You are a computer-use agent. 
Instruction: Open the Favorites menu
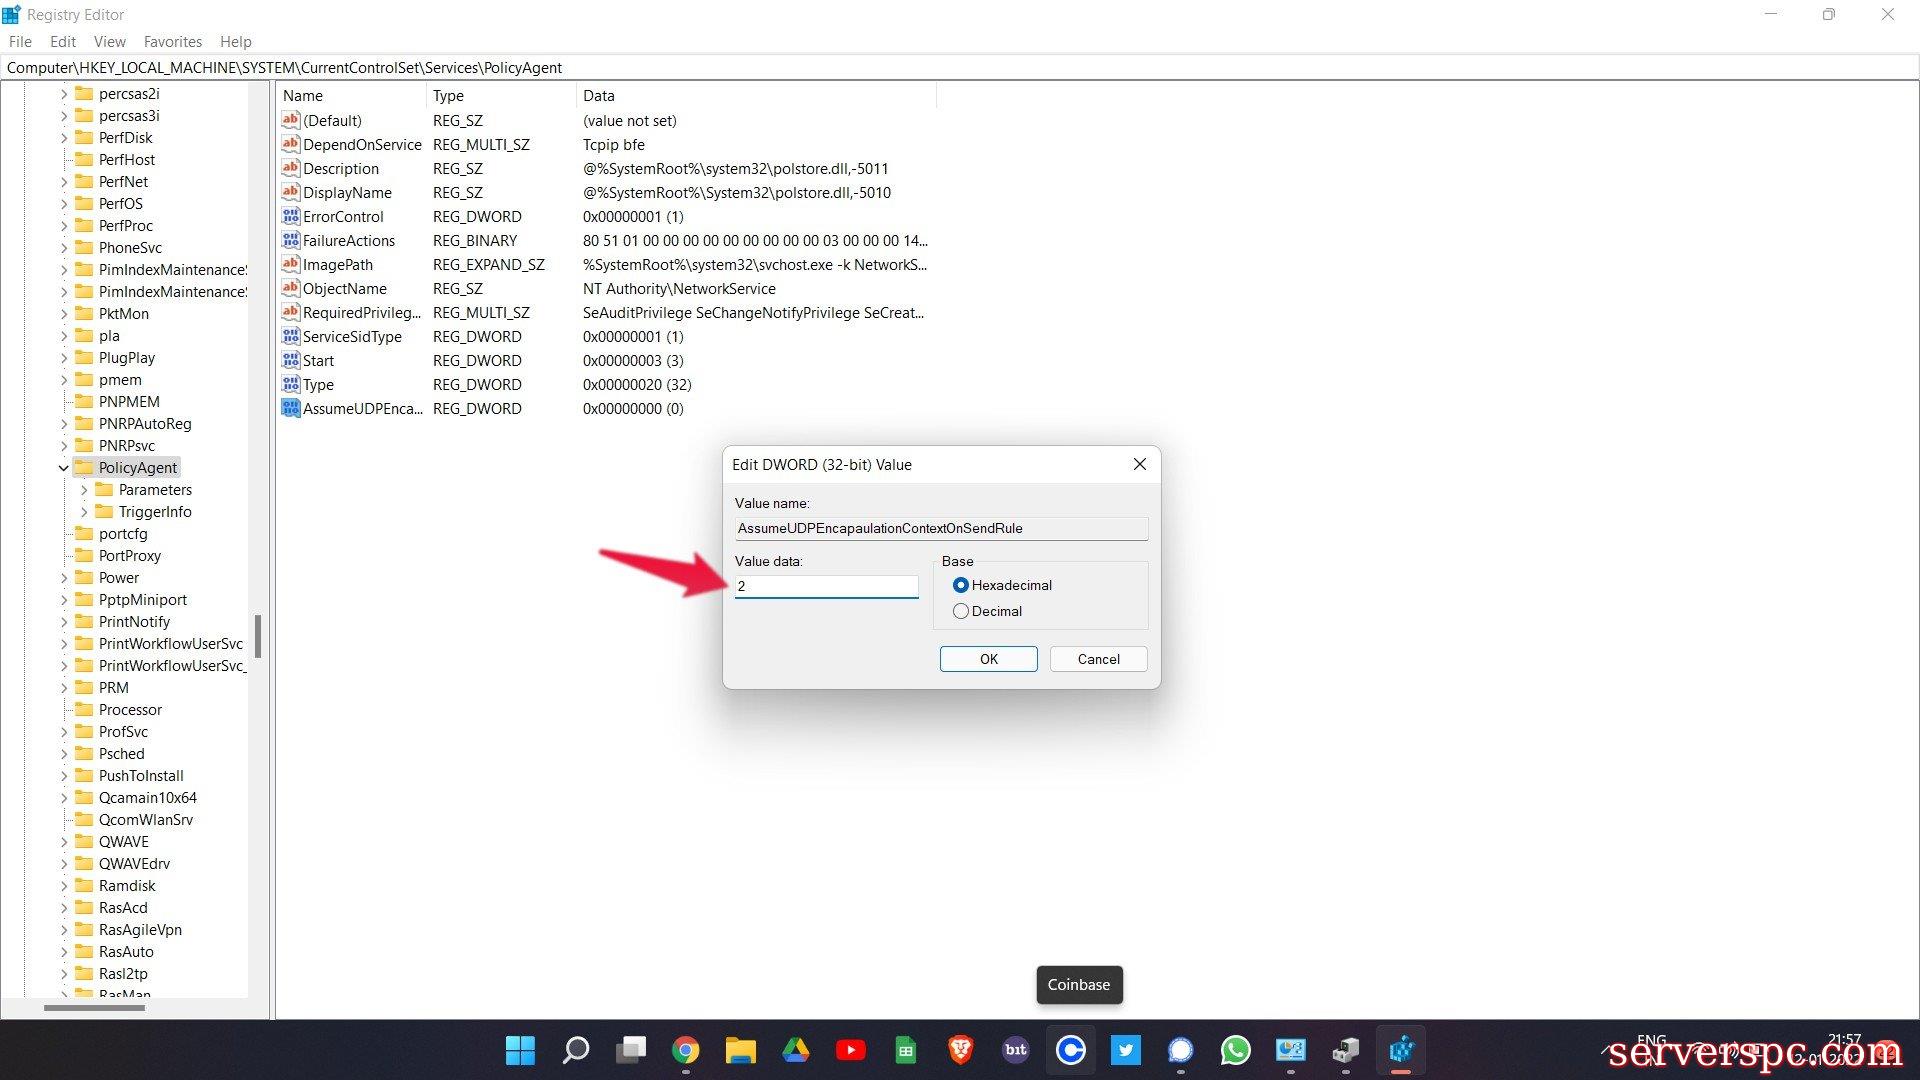point(172,41)
